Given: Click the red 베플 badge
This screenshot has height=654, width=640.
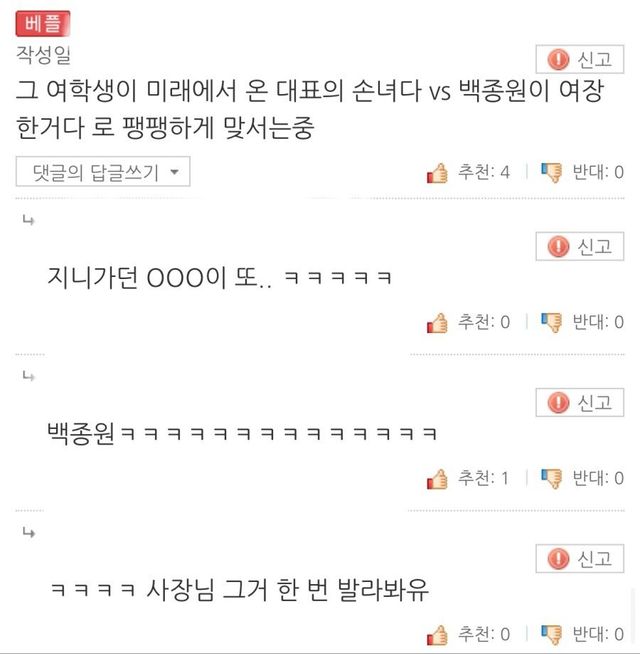Looking at the screenshot, I should point(43,23).
